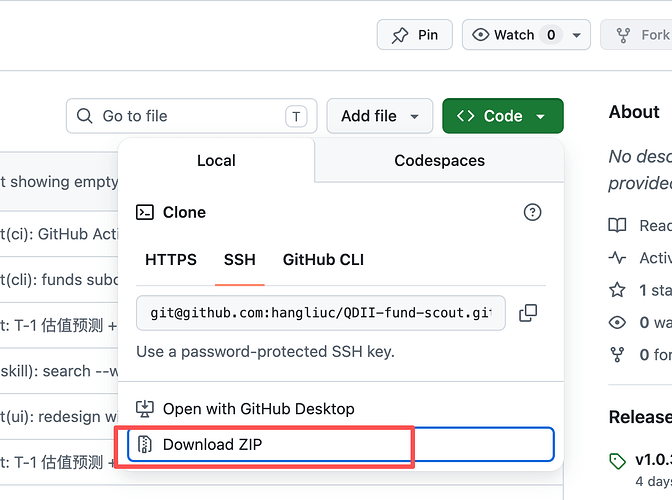Pin this repository with the Pin button

point(414,35)
